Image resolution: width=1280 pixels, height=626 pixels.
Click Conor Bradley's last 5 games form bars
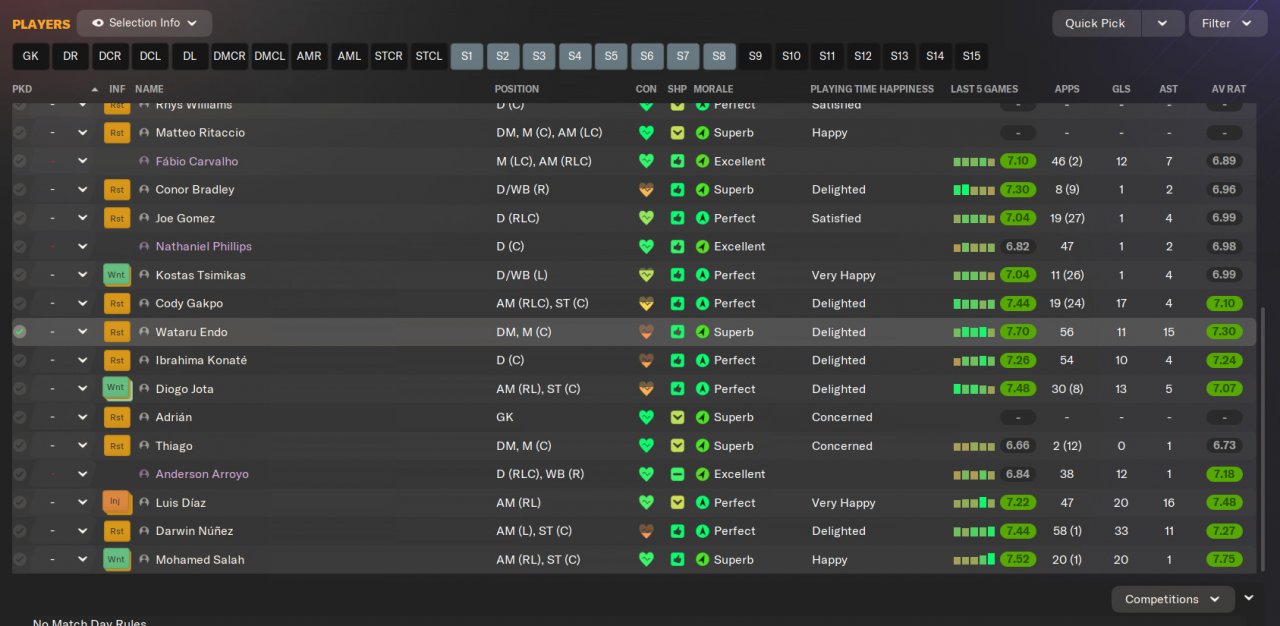[x=974, y=189]
